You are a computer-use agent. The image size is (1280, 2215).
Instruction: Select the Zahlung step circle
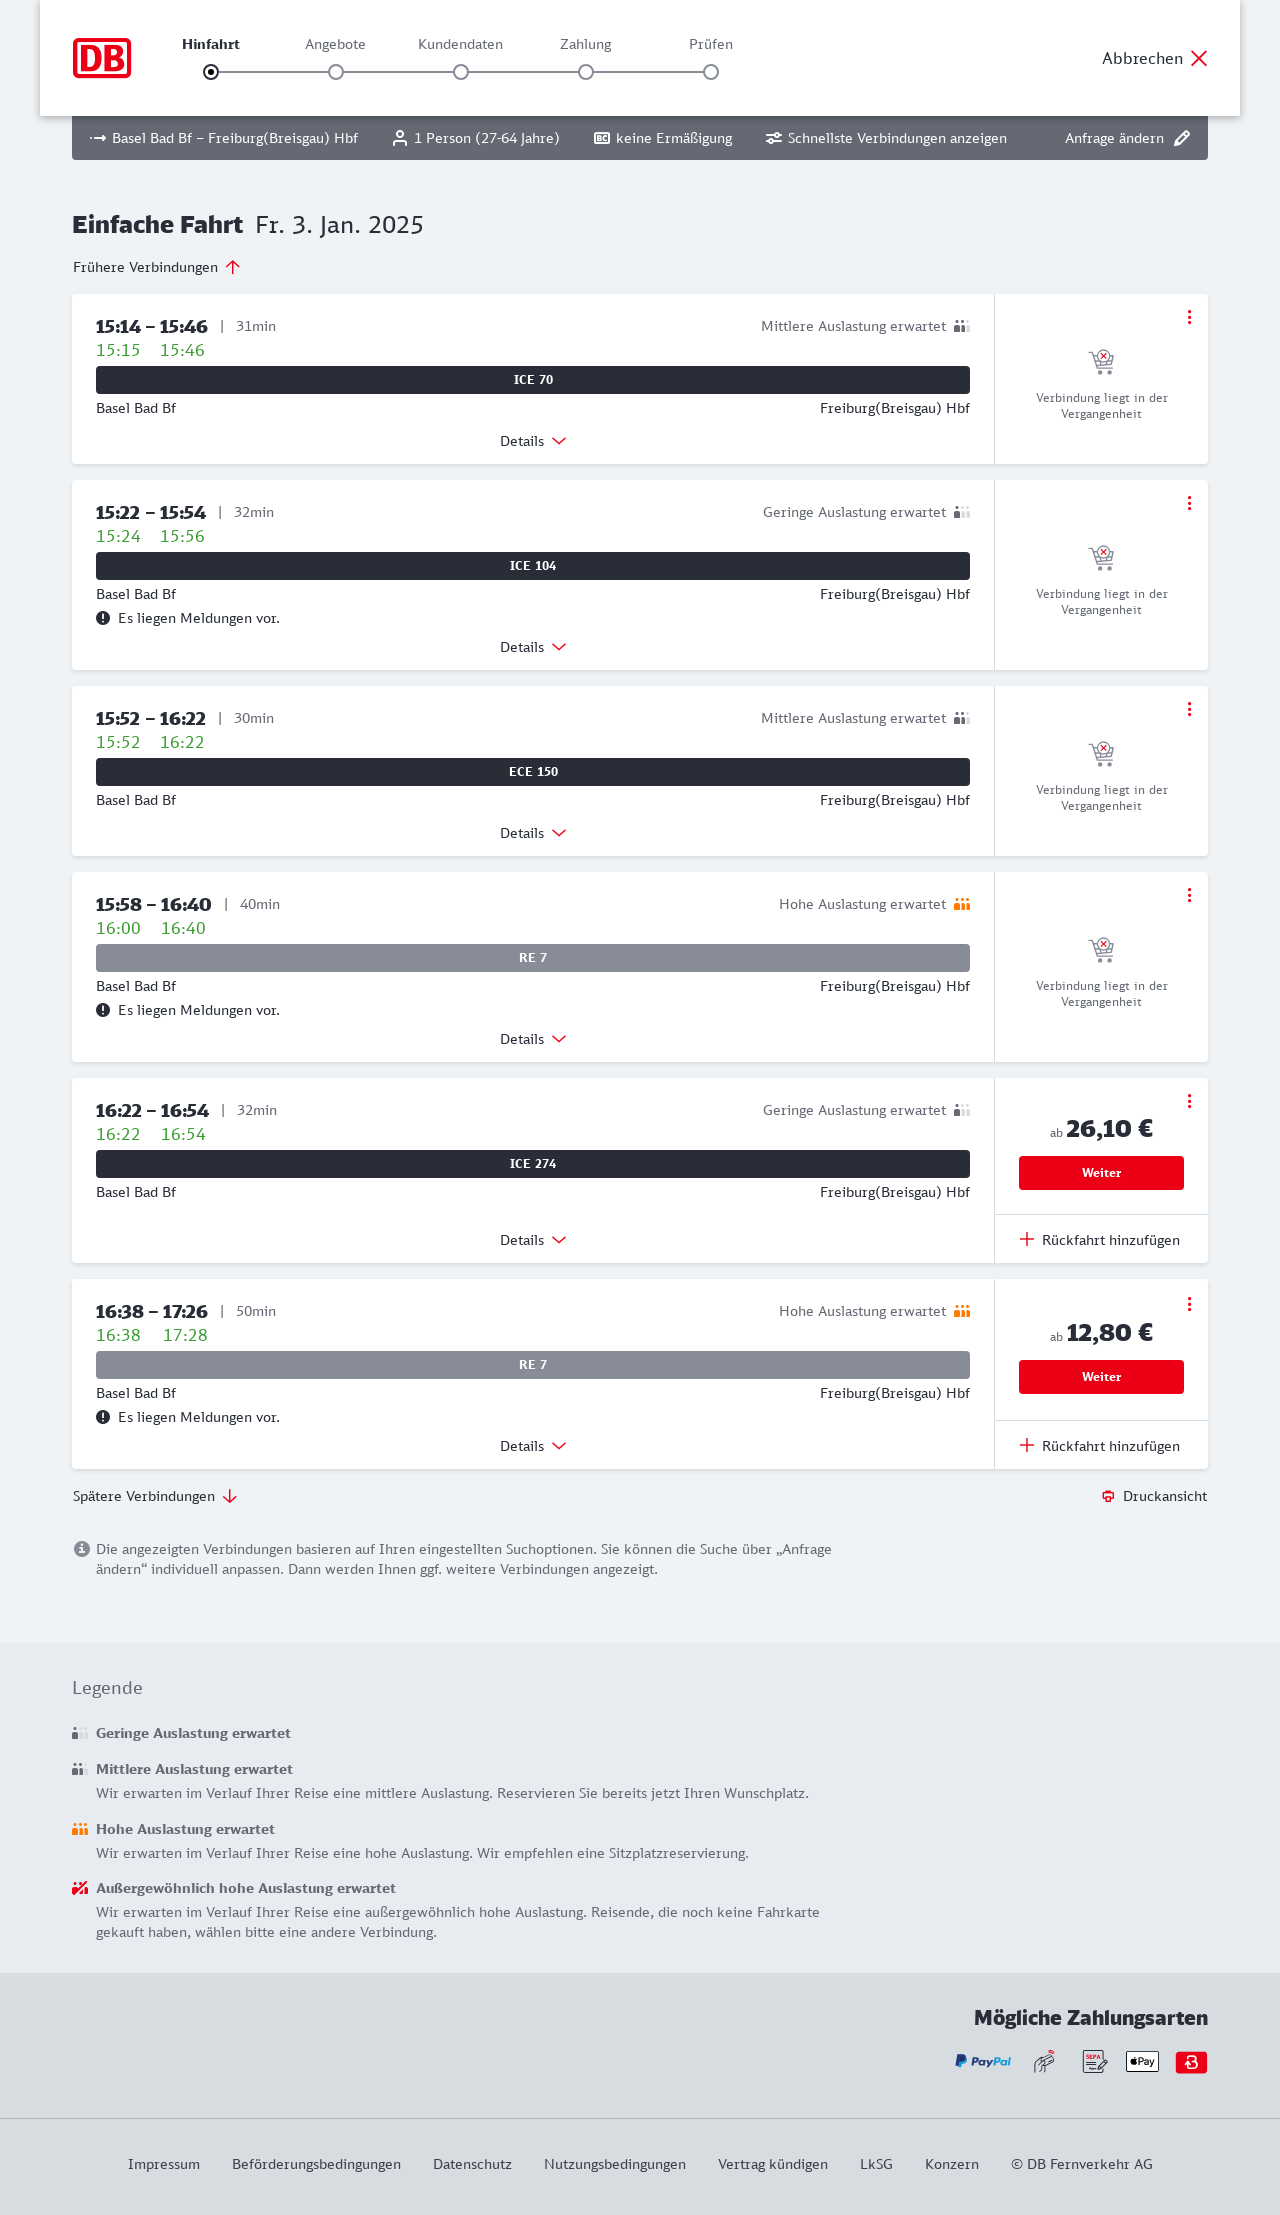[x=586, y=72]
